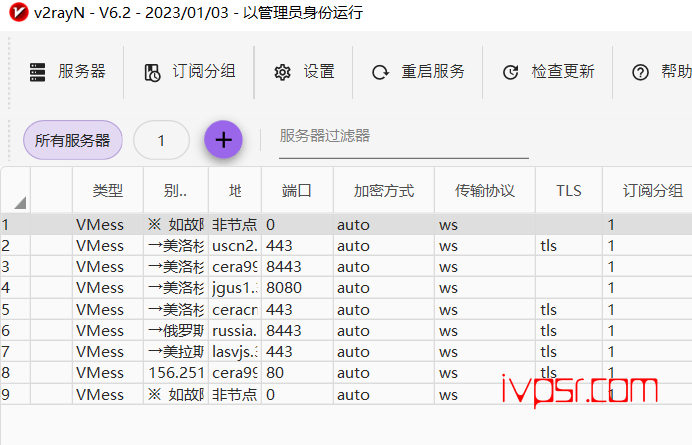Screen dimensions: 692x445
Task: Select row header number 5
Action: coord(15,309)
